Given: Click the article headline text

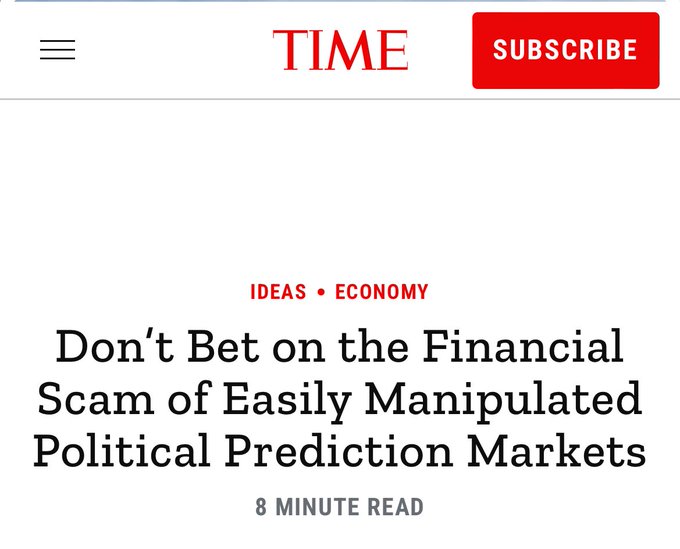Looking at the screenshot, I should [x=340, y=399].
